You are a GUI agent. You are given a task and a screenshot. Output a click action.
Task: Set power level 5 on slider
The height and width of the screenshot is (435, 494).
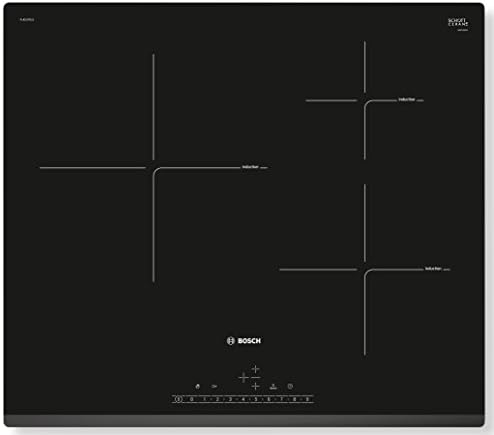click(256, 399)
